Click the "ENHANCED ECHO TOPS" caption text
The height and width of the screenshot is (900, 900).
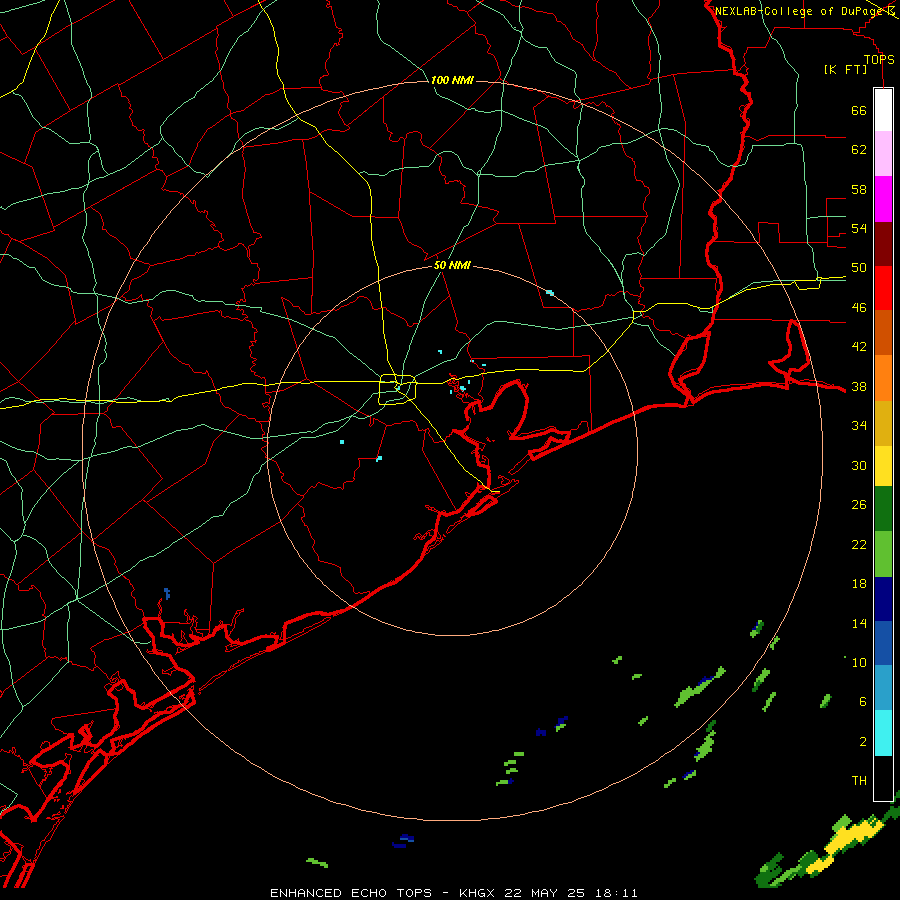[x=351, y=893]
